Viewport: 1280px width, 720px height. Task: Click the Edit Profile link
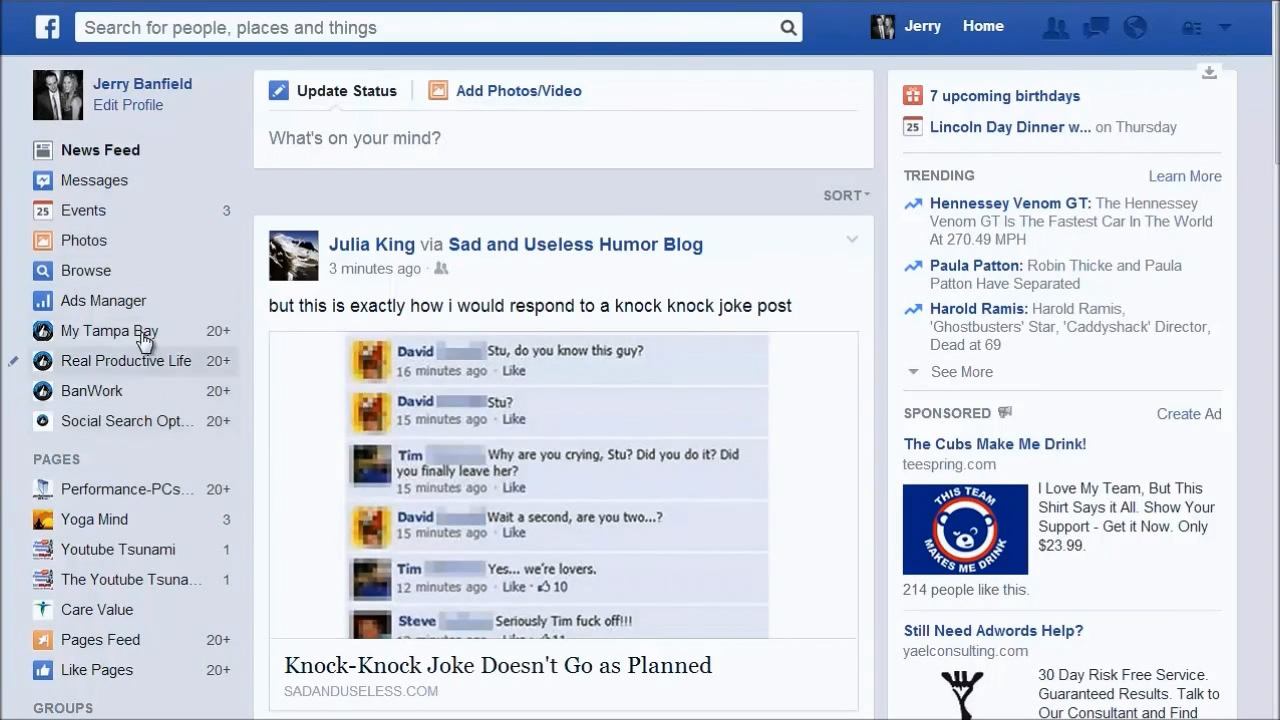pos(128,105)
